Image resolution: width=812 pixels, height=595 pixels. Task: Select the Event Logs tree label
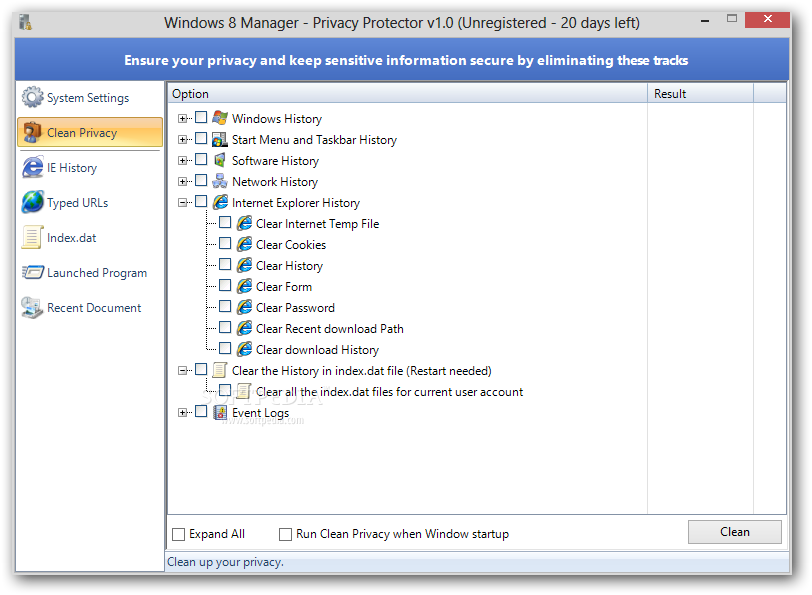(x=260, y=413)
